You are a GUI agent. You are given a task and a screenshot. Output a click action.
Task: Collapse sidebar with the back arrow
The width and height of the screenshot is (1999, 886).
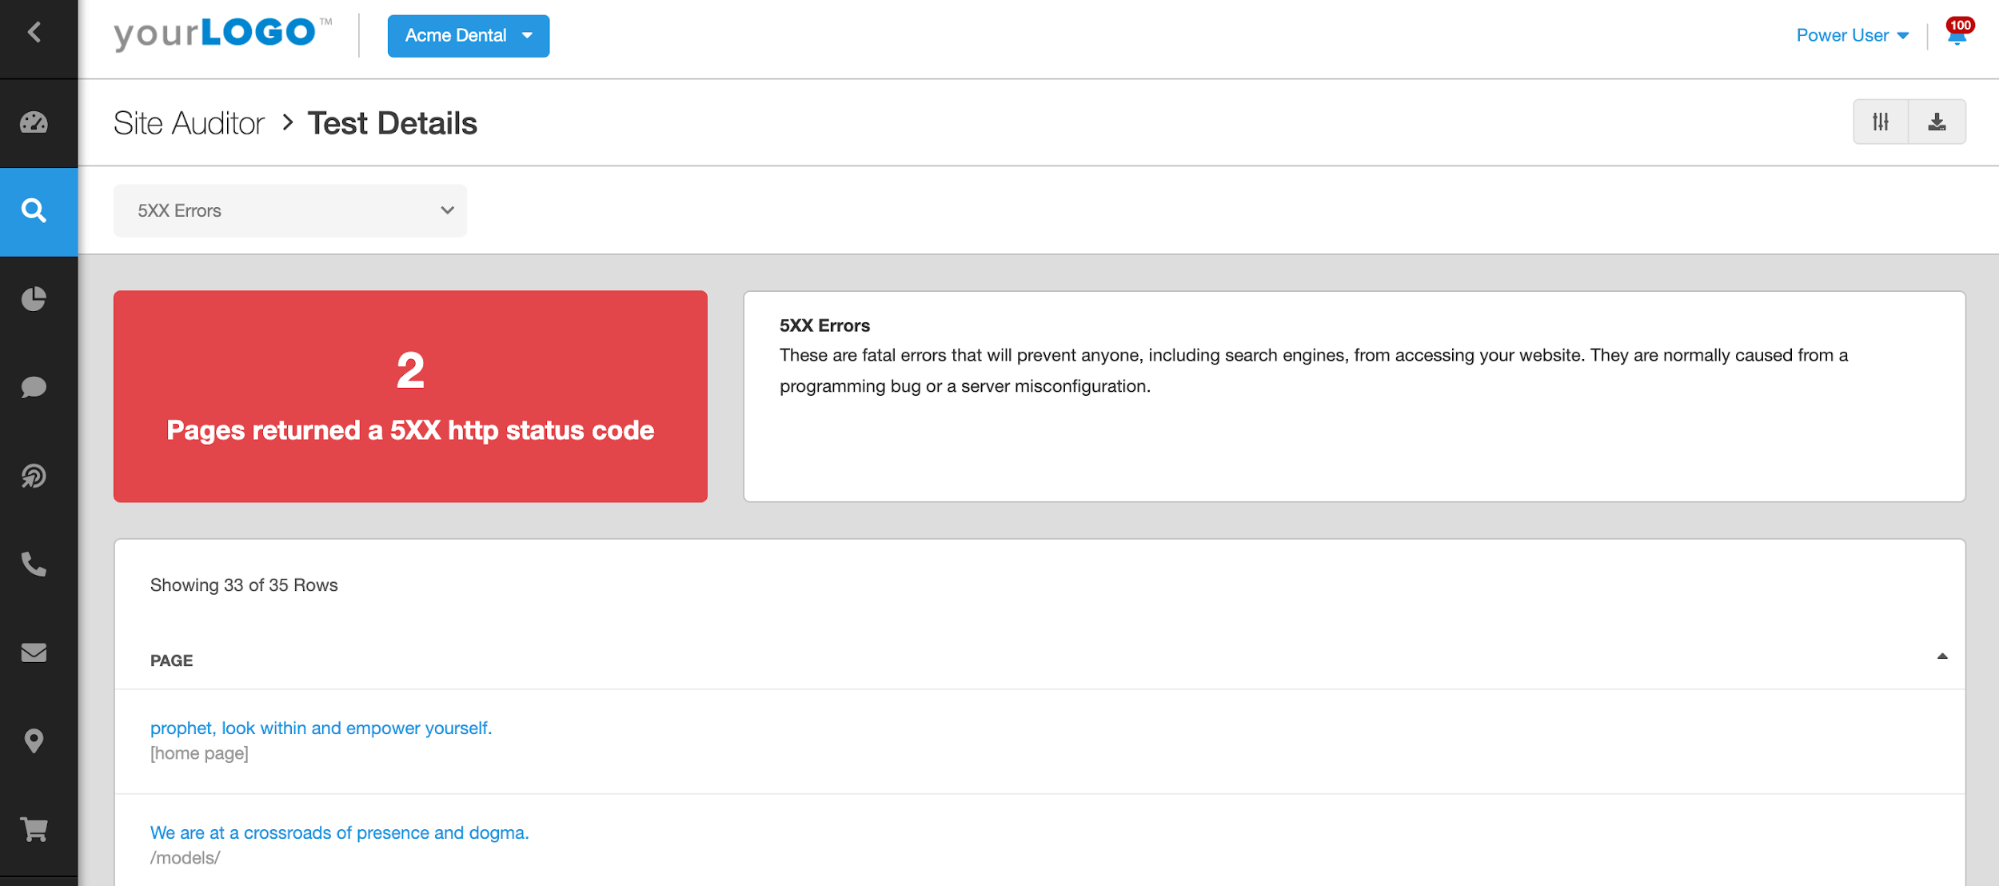[35, 33]
